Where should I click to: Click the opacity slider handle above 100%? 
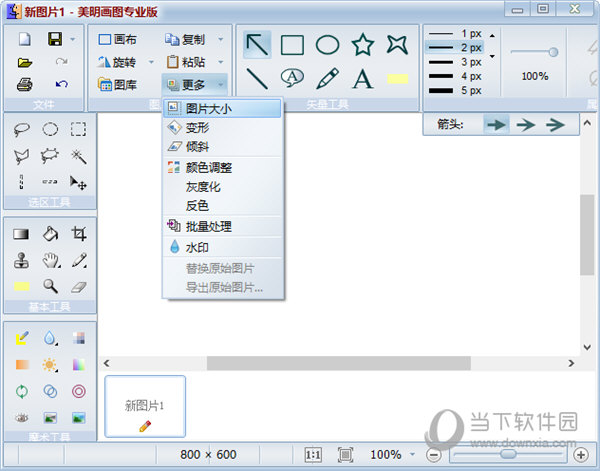[x=553, y=52]
